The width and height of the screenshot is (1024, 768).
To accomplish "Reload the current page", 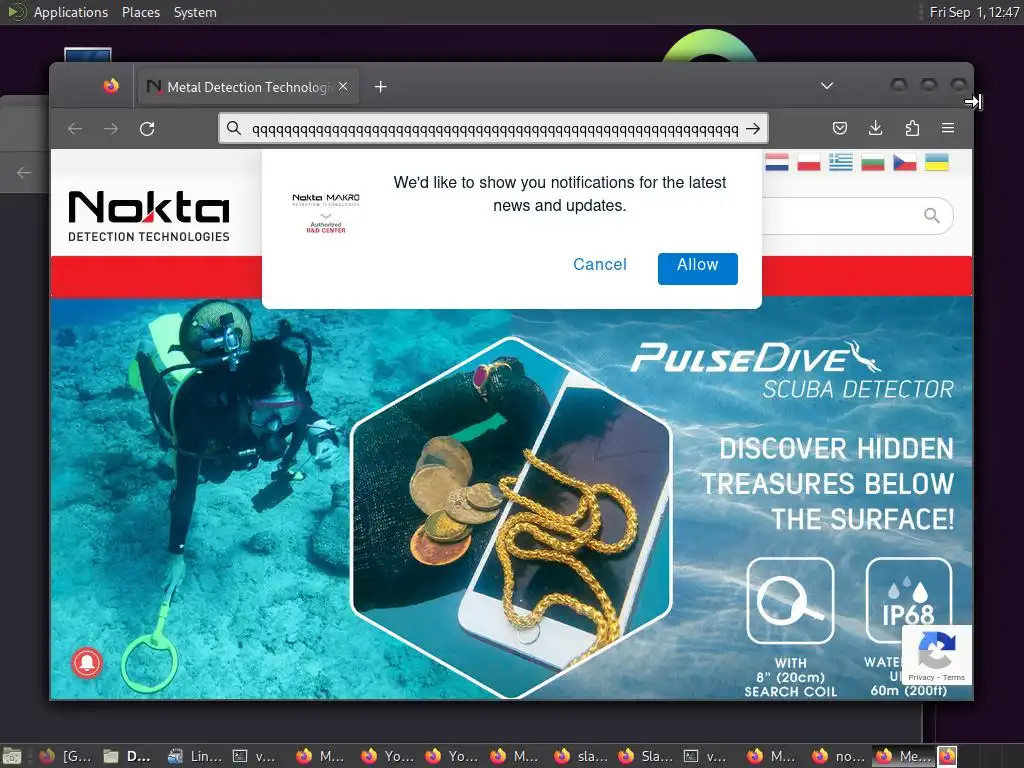I will coord(147,129).
